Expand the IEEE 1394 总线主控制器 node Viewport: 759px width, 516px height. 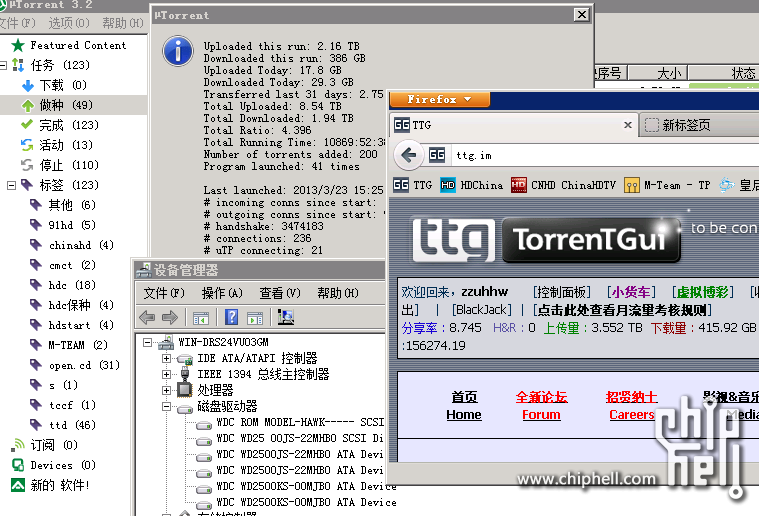click(166, 374)
